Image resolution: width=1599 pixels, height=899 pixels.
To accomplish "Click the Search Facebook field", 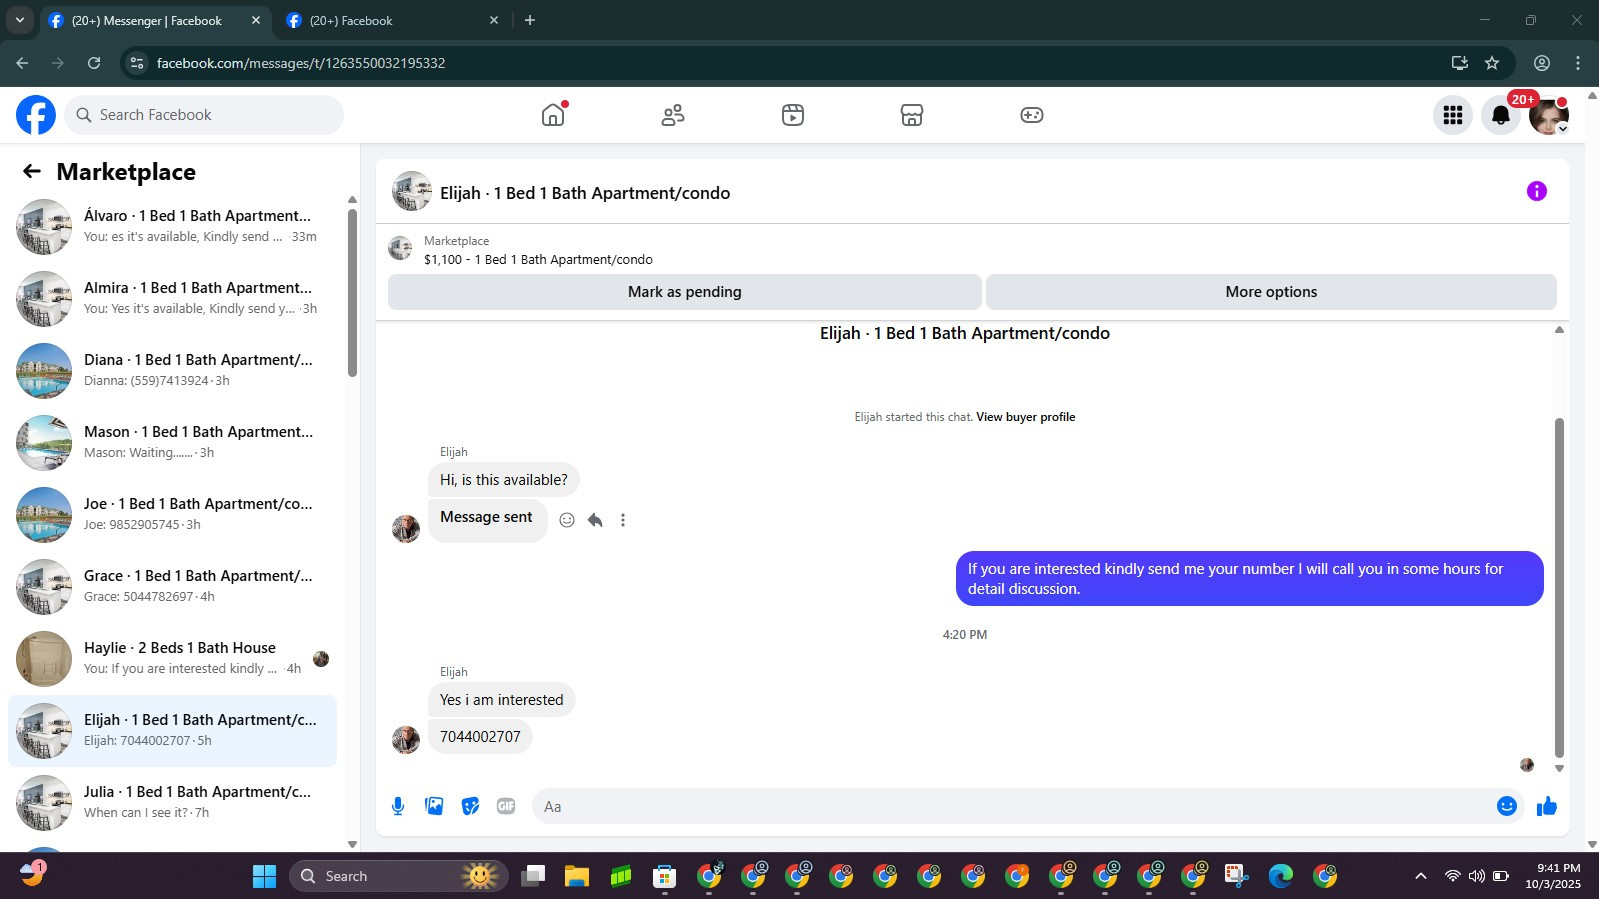I will pyautogui.click(x=204, y=115).
